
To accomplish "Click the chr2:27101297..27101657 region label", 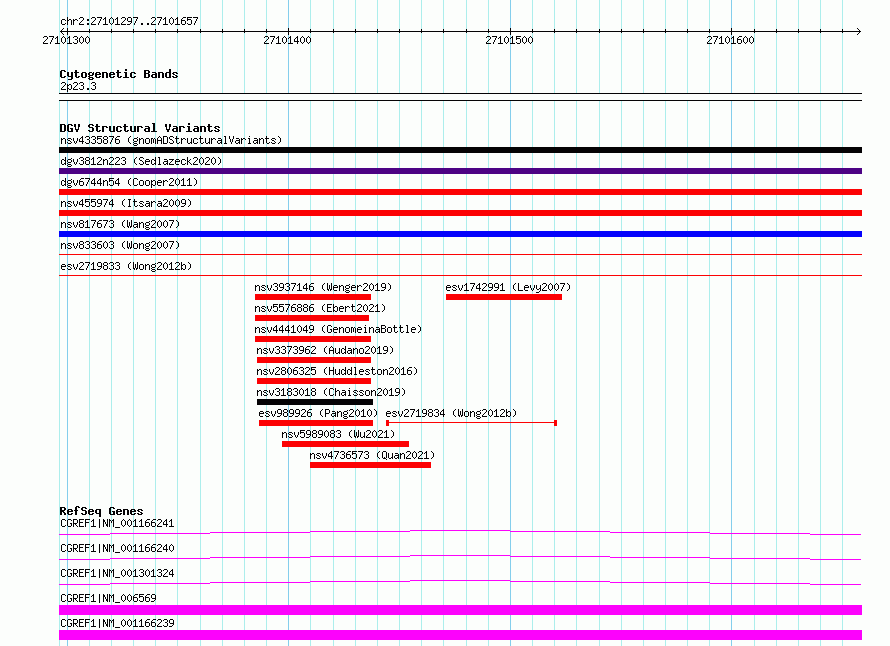I will click(129, 21).
